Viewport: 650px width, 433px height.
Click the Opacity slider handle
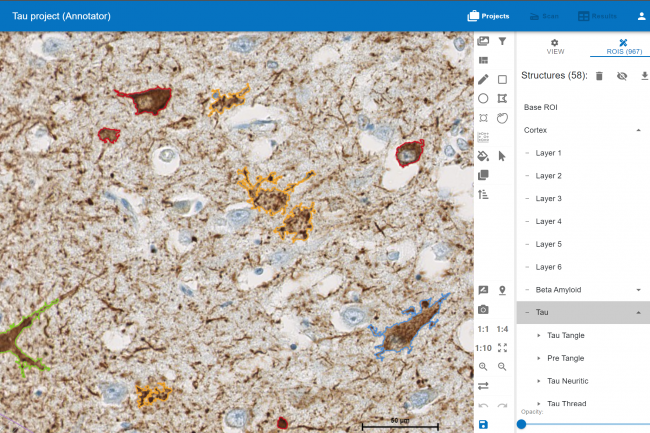coord(521,424)
